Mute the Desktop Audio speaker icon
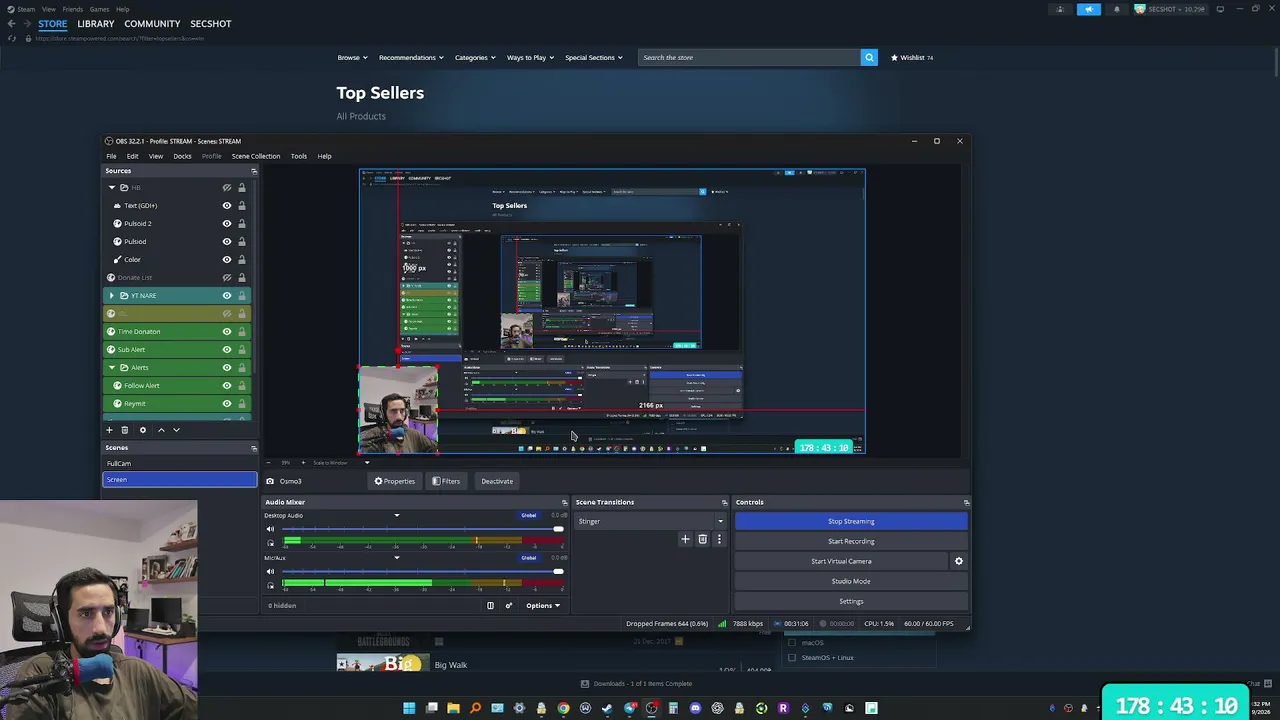 tap(270, 529)
